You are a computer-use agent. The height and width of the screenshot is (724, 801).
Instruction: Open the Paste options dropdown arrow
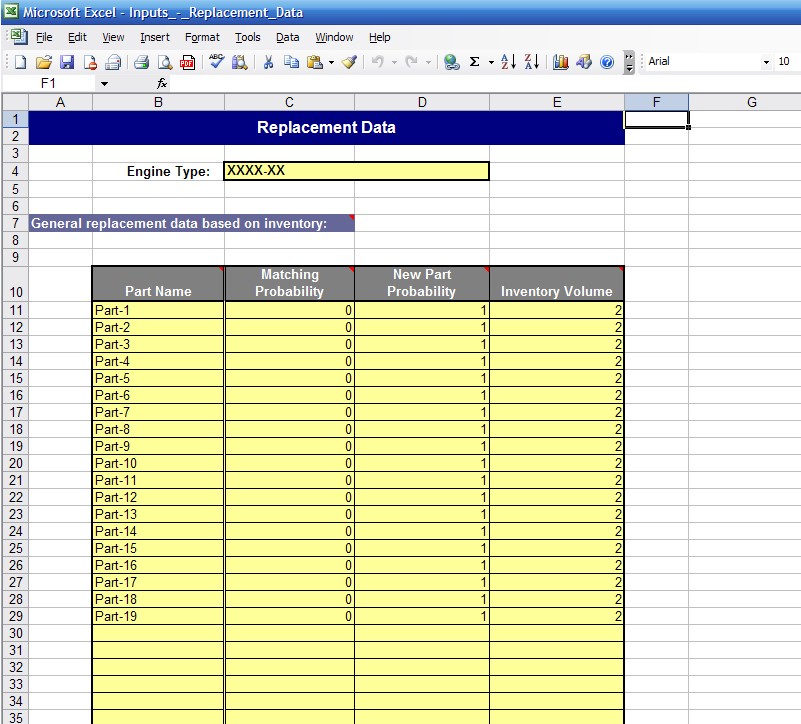(331, 62)
